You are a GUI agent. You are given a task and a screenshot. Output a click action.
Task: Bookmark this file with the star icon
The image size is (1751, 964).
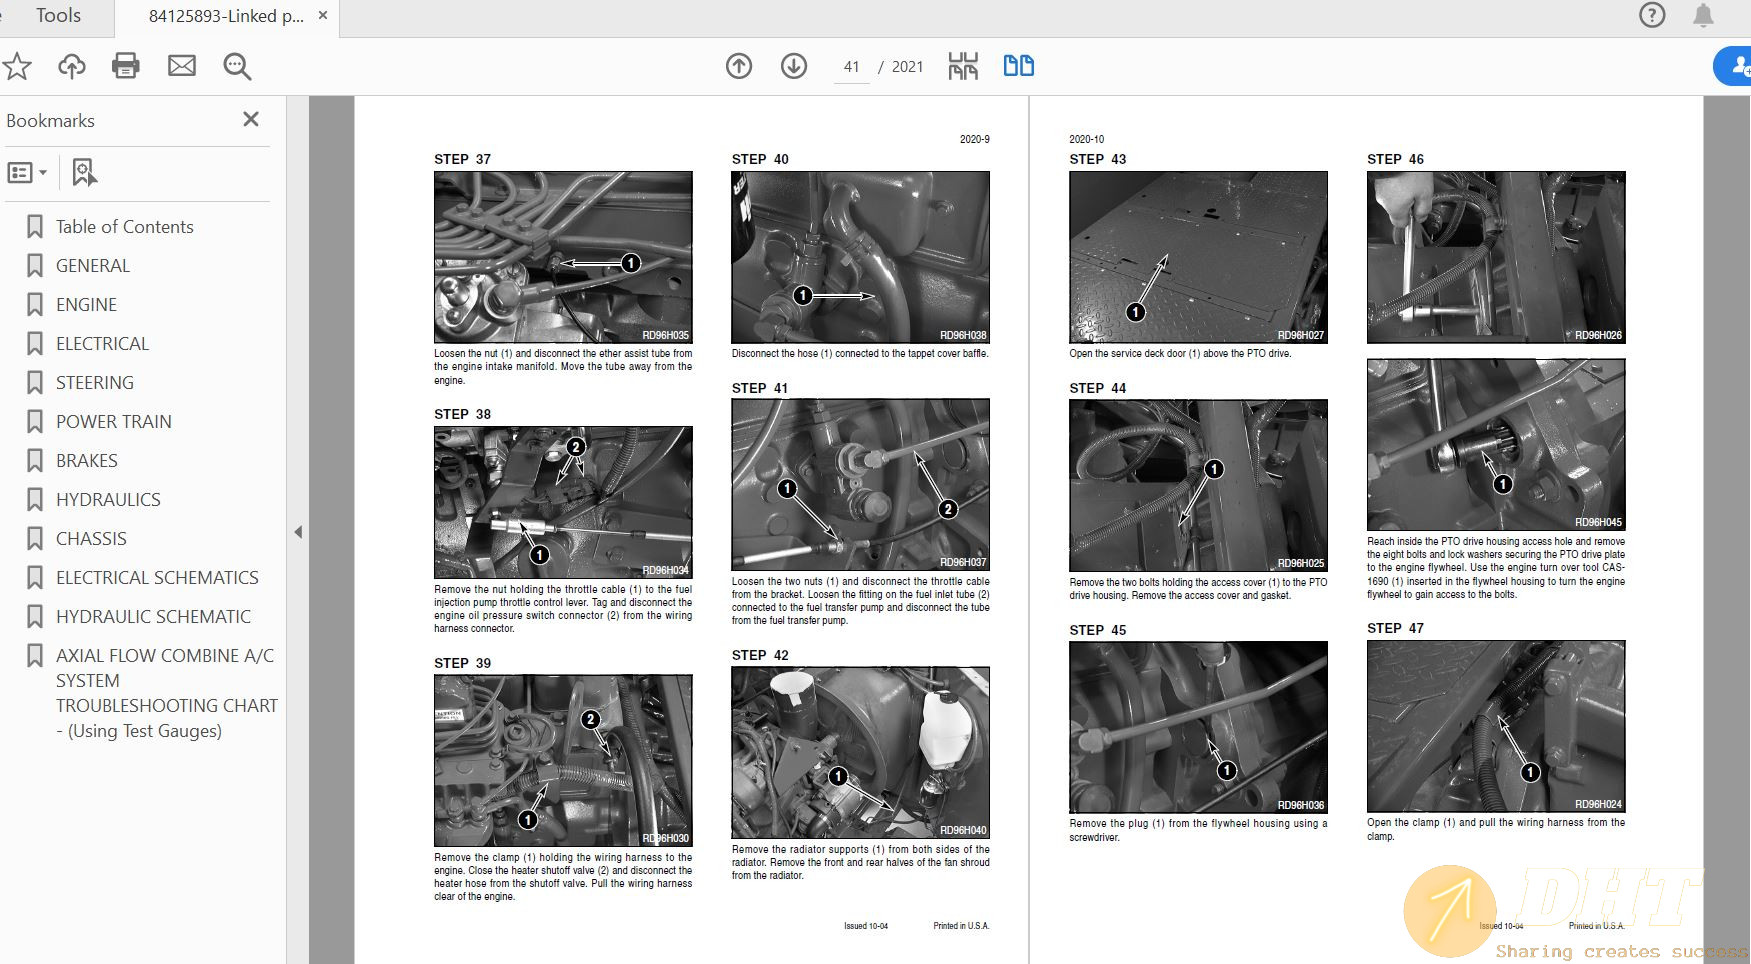[17, 67]
